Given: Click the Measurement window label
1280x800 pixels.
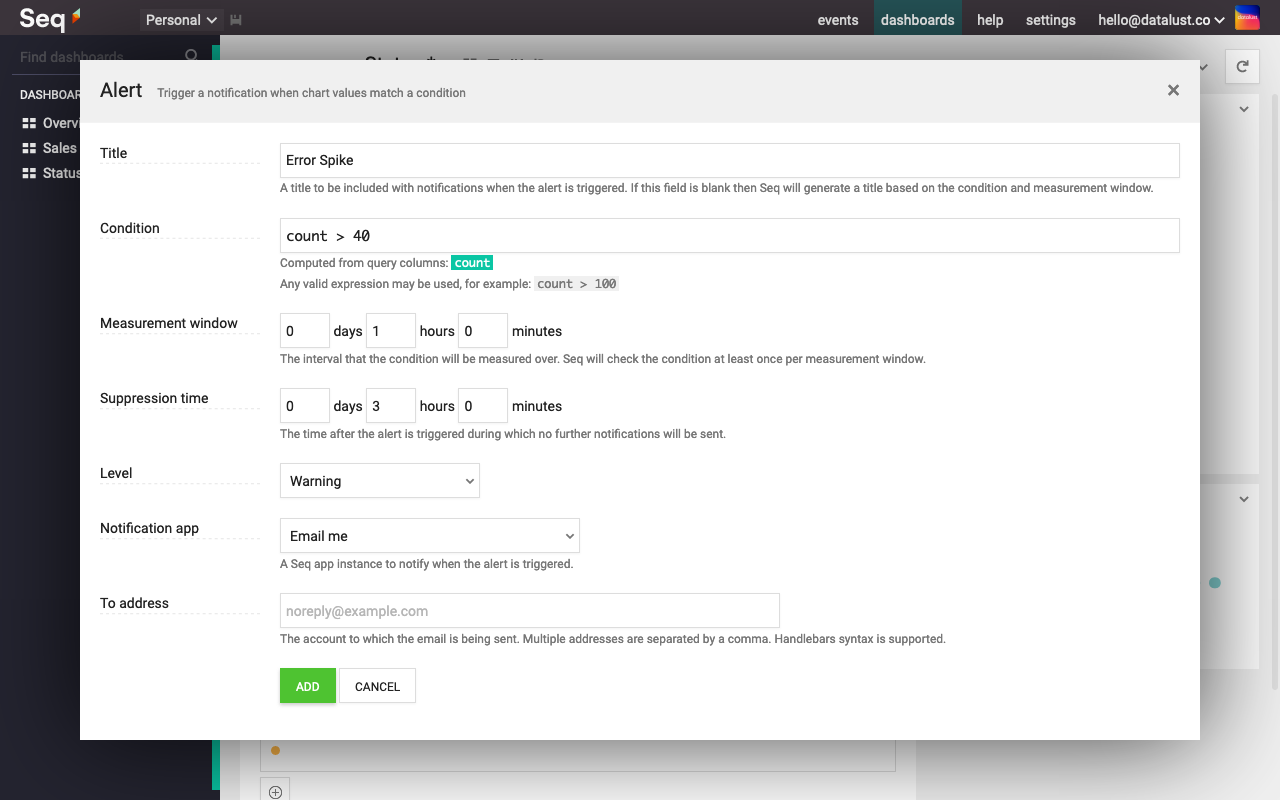Looking at the screenshot, I should [169, 323].
